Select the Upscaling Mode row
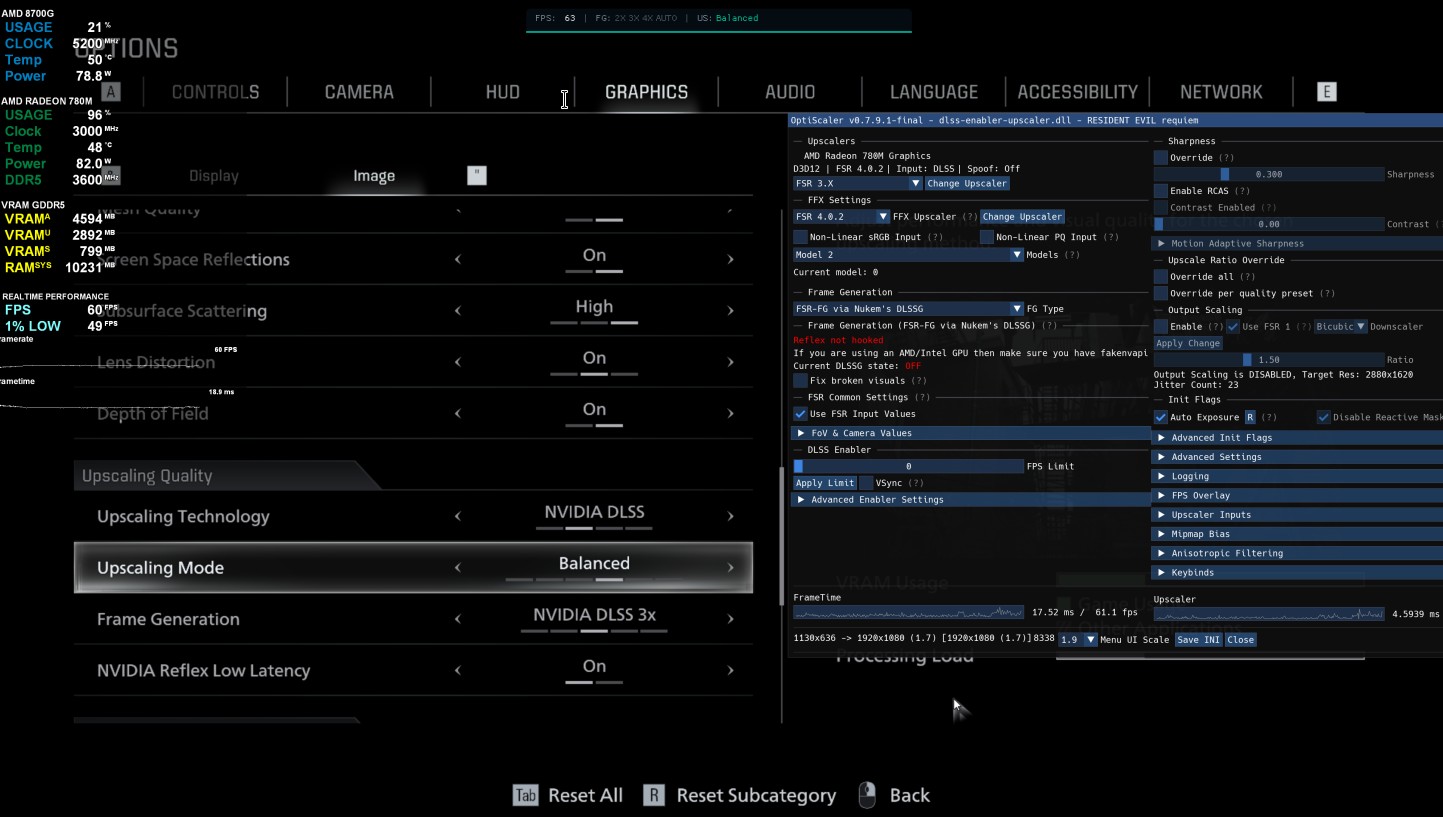The image size is (1443, 817). pyautogui.click(x=413, y=568)
